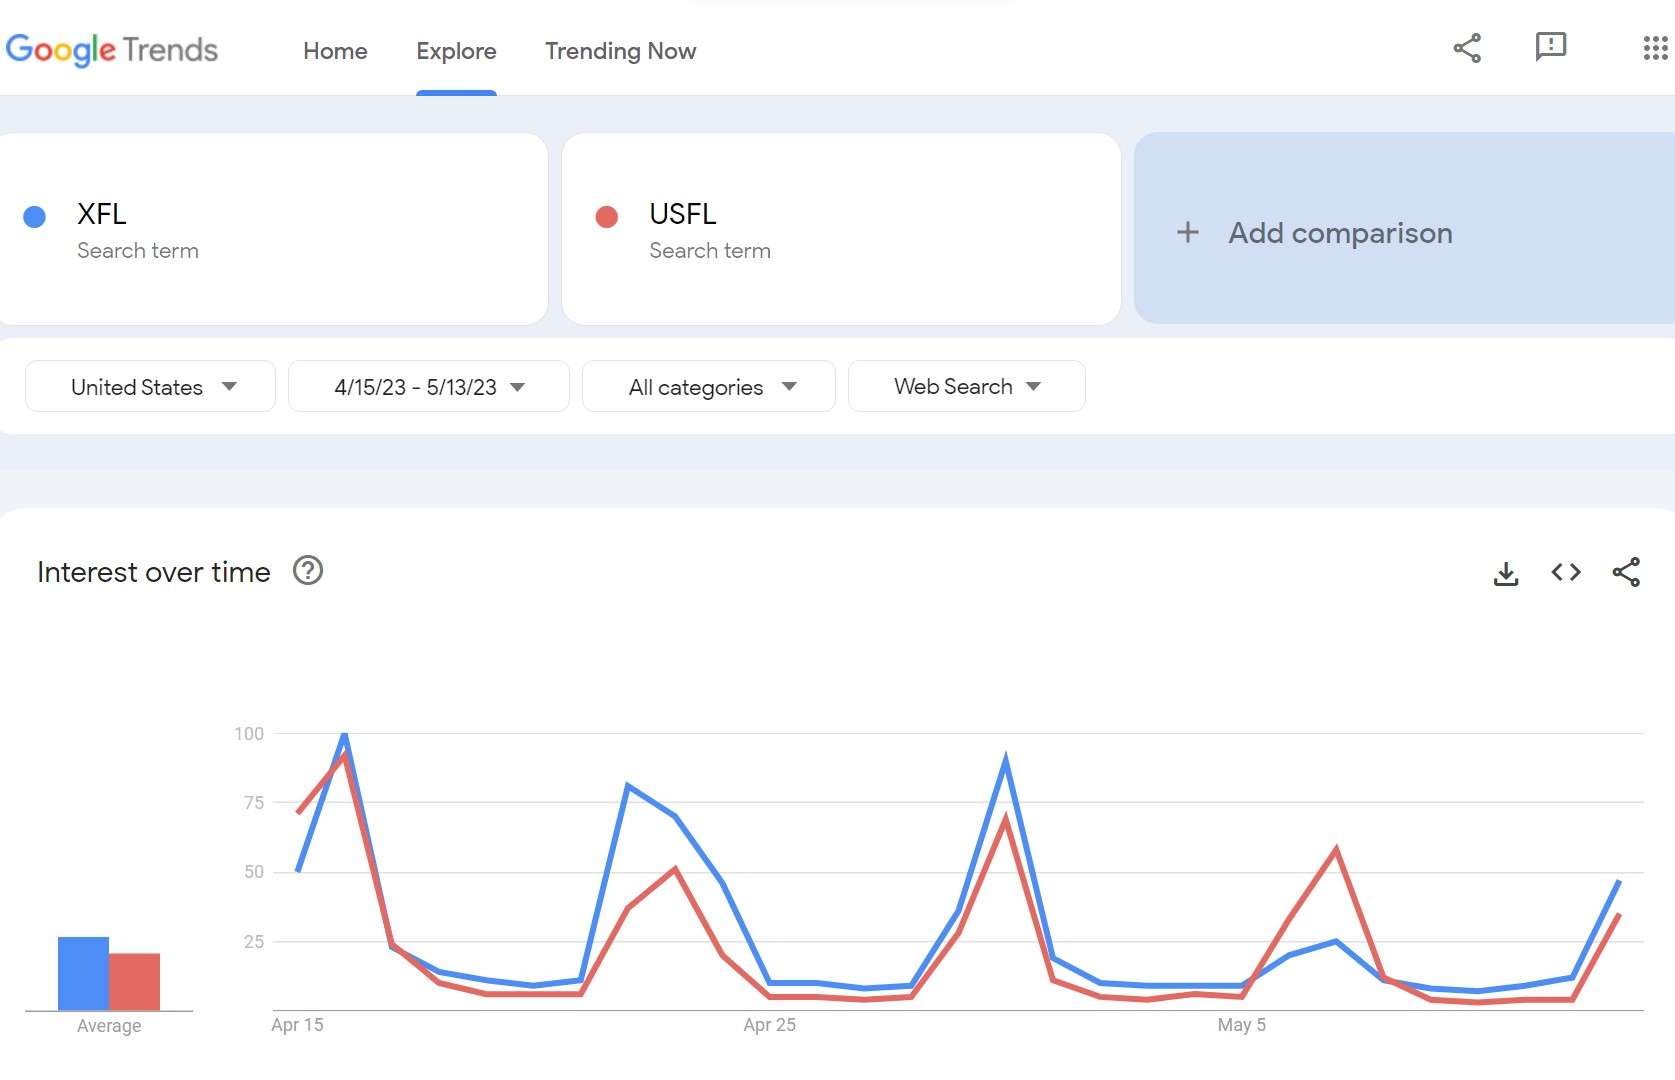The image size is (1675, 1080).
Task: Select the Explore tab
Action: coord(456,51)
